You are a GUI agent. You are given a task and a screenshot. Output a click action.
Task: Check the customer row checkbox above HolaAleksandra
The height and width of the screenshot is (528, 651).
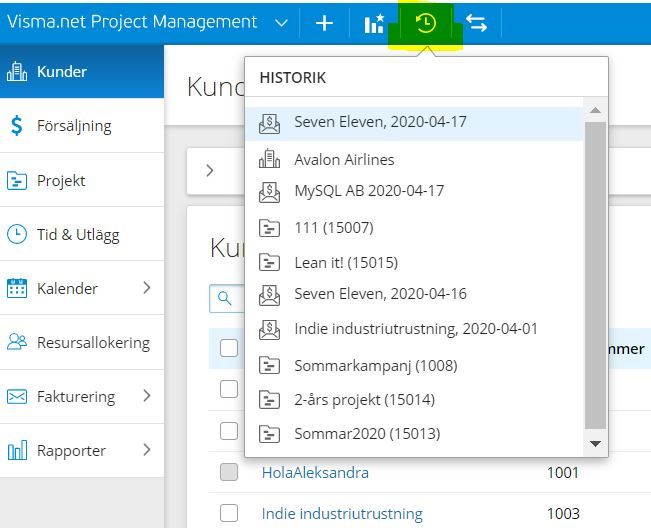(x=229, y=431)
